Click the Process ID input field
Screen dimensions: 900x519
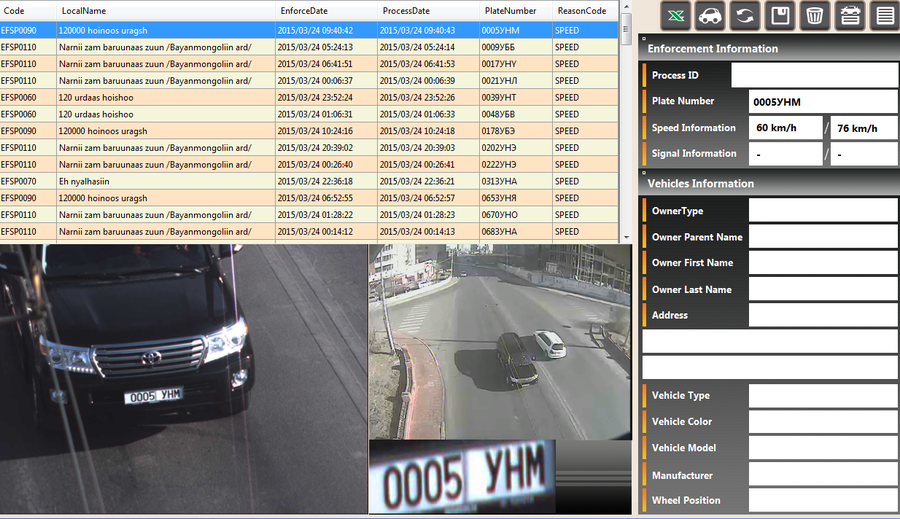tap(814, 75)
